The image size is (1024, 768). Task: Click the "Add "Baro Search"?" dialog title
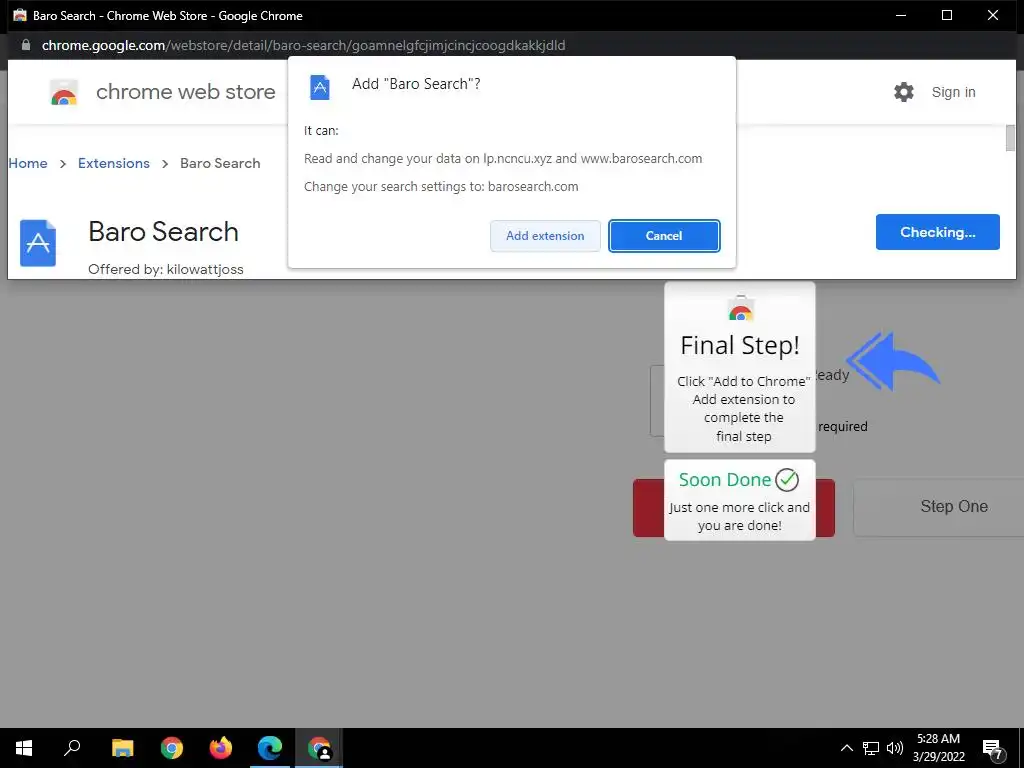[416, 84]
